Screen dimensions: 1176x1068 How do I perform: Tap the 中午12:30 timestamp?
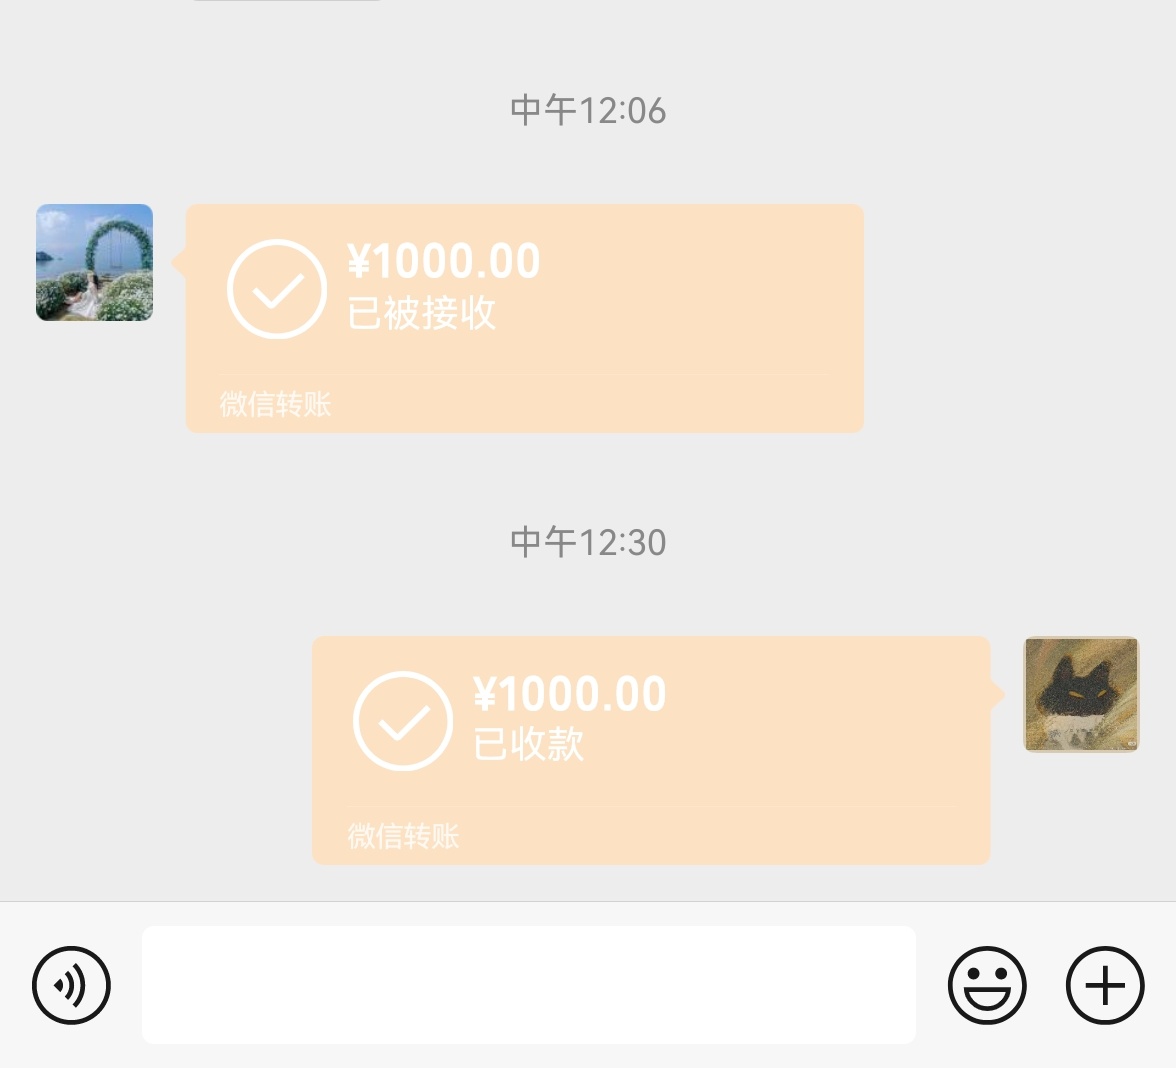(588, 542)
